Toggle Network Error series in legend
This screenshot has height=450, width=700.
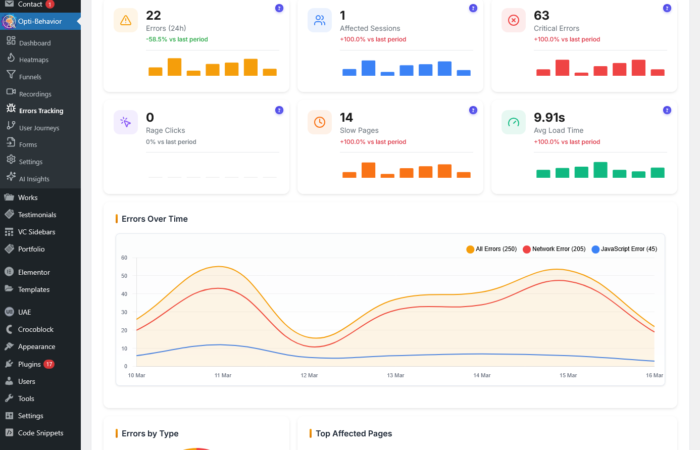coord(555,248)
